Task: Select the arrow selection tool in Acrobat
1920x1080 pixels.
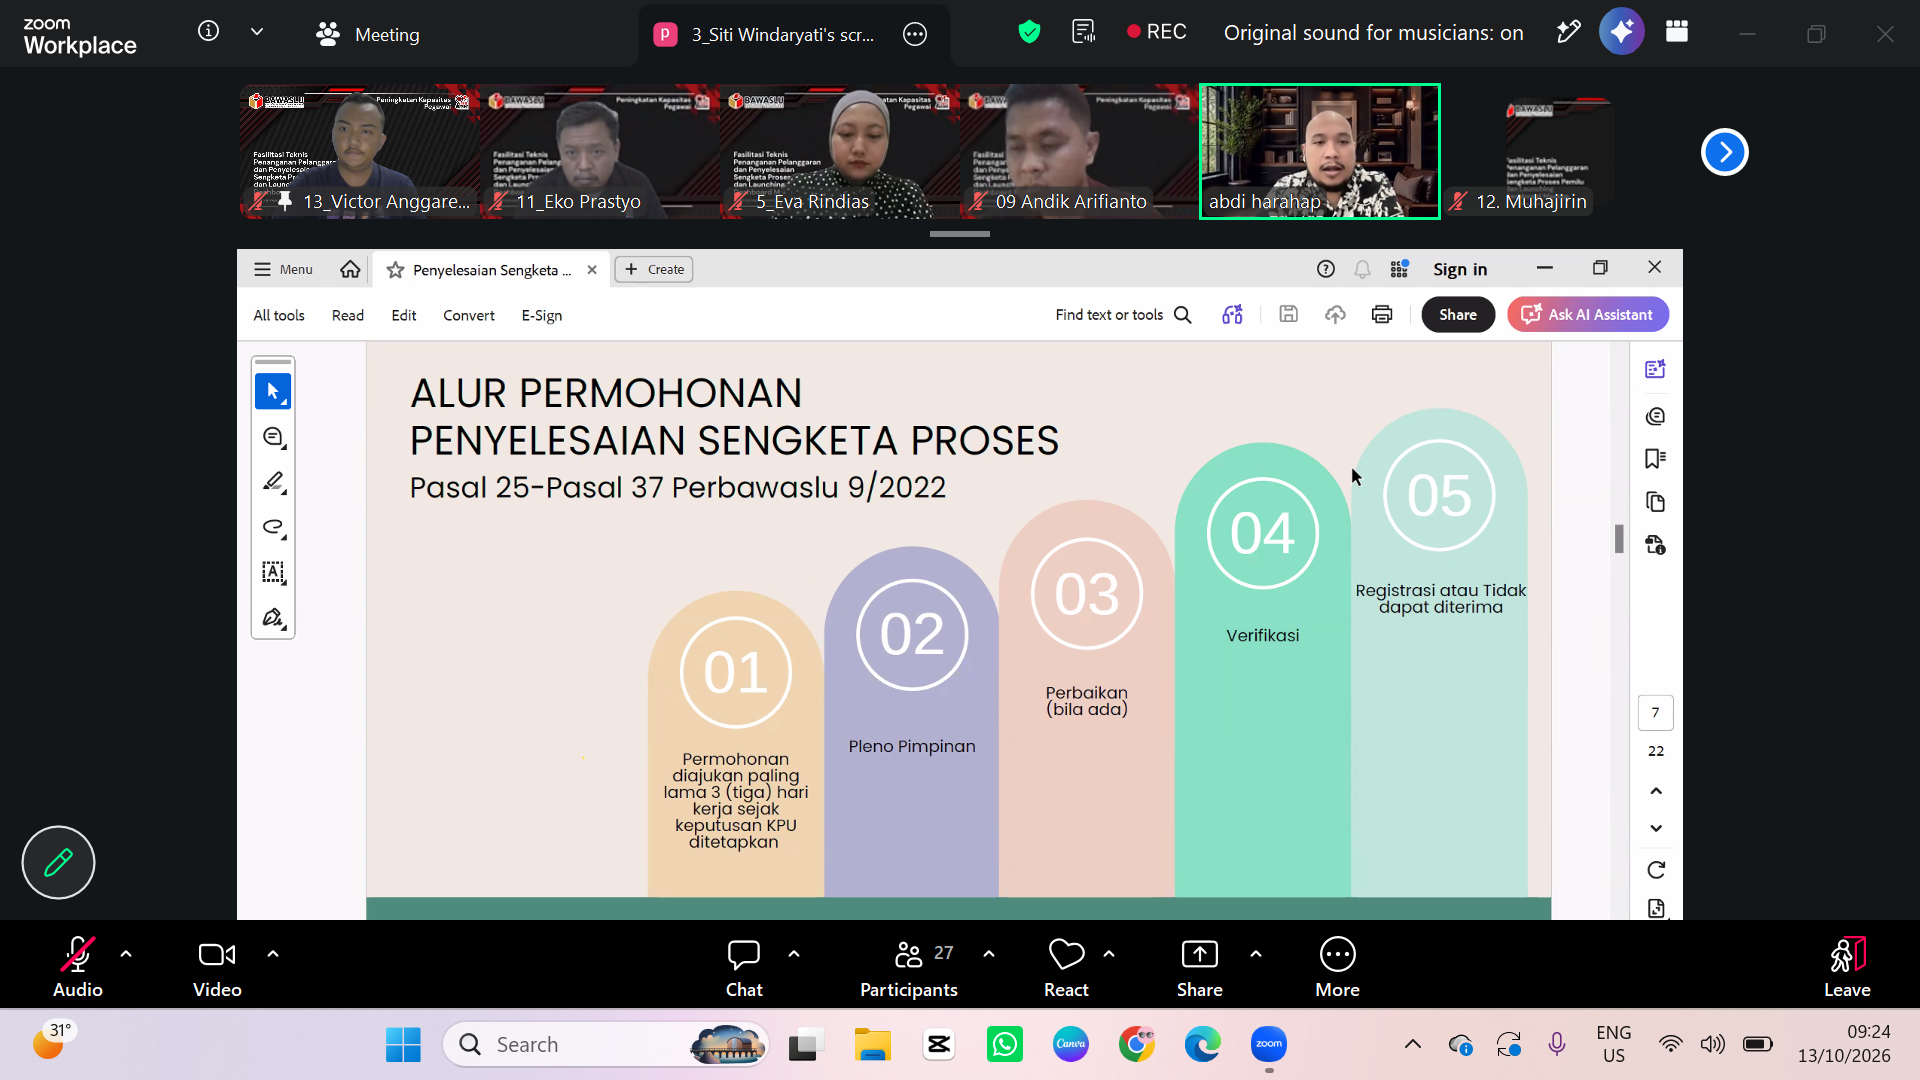Action: point(273,391)
